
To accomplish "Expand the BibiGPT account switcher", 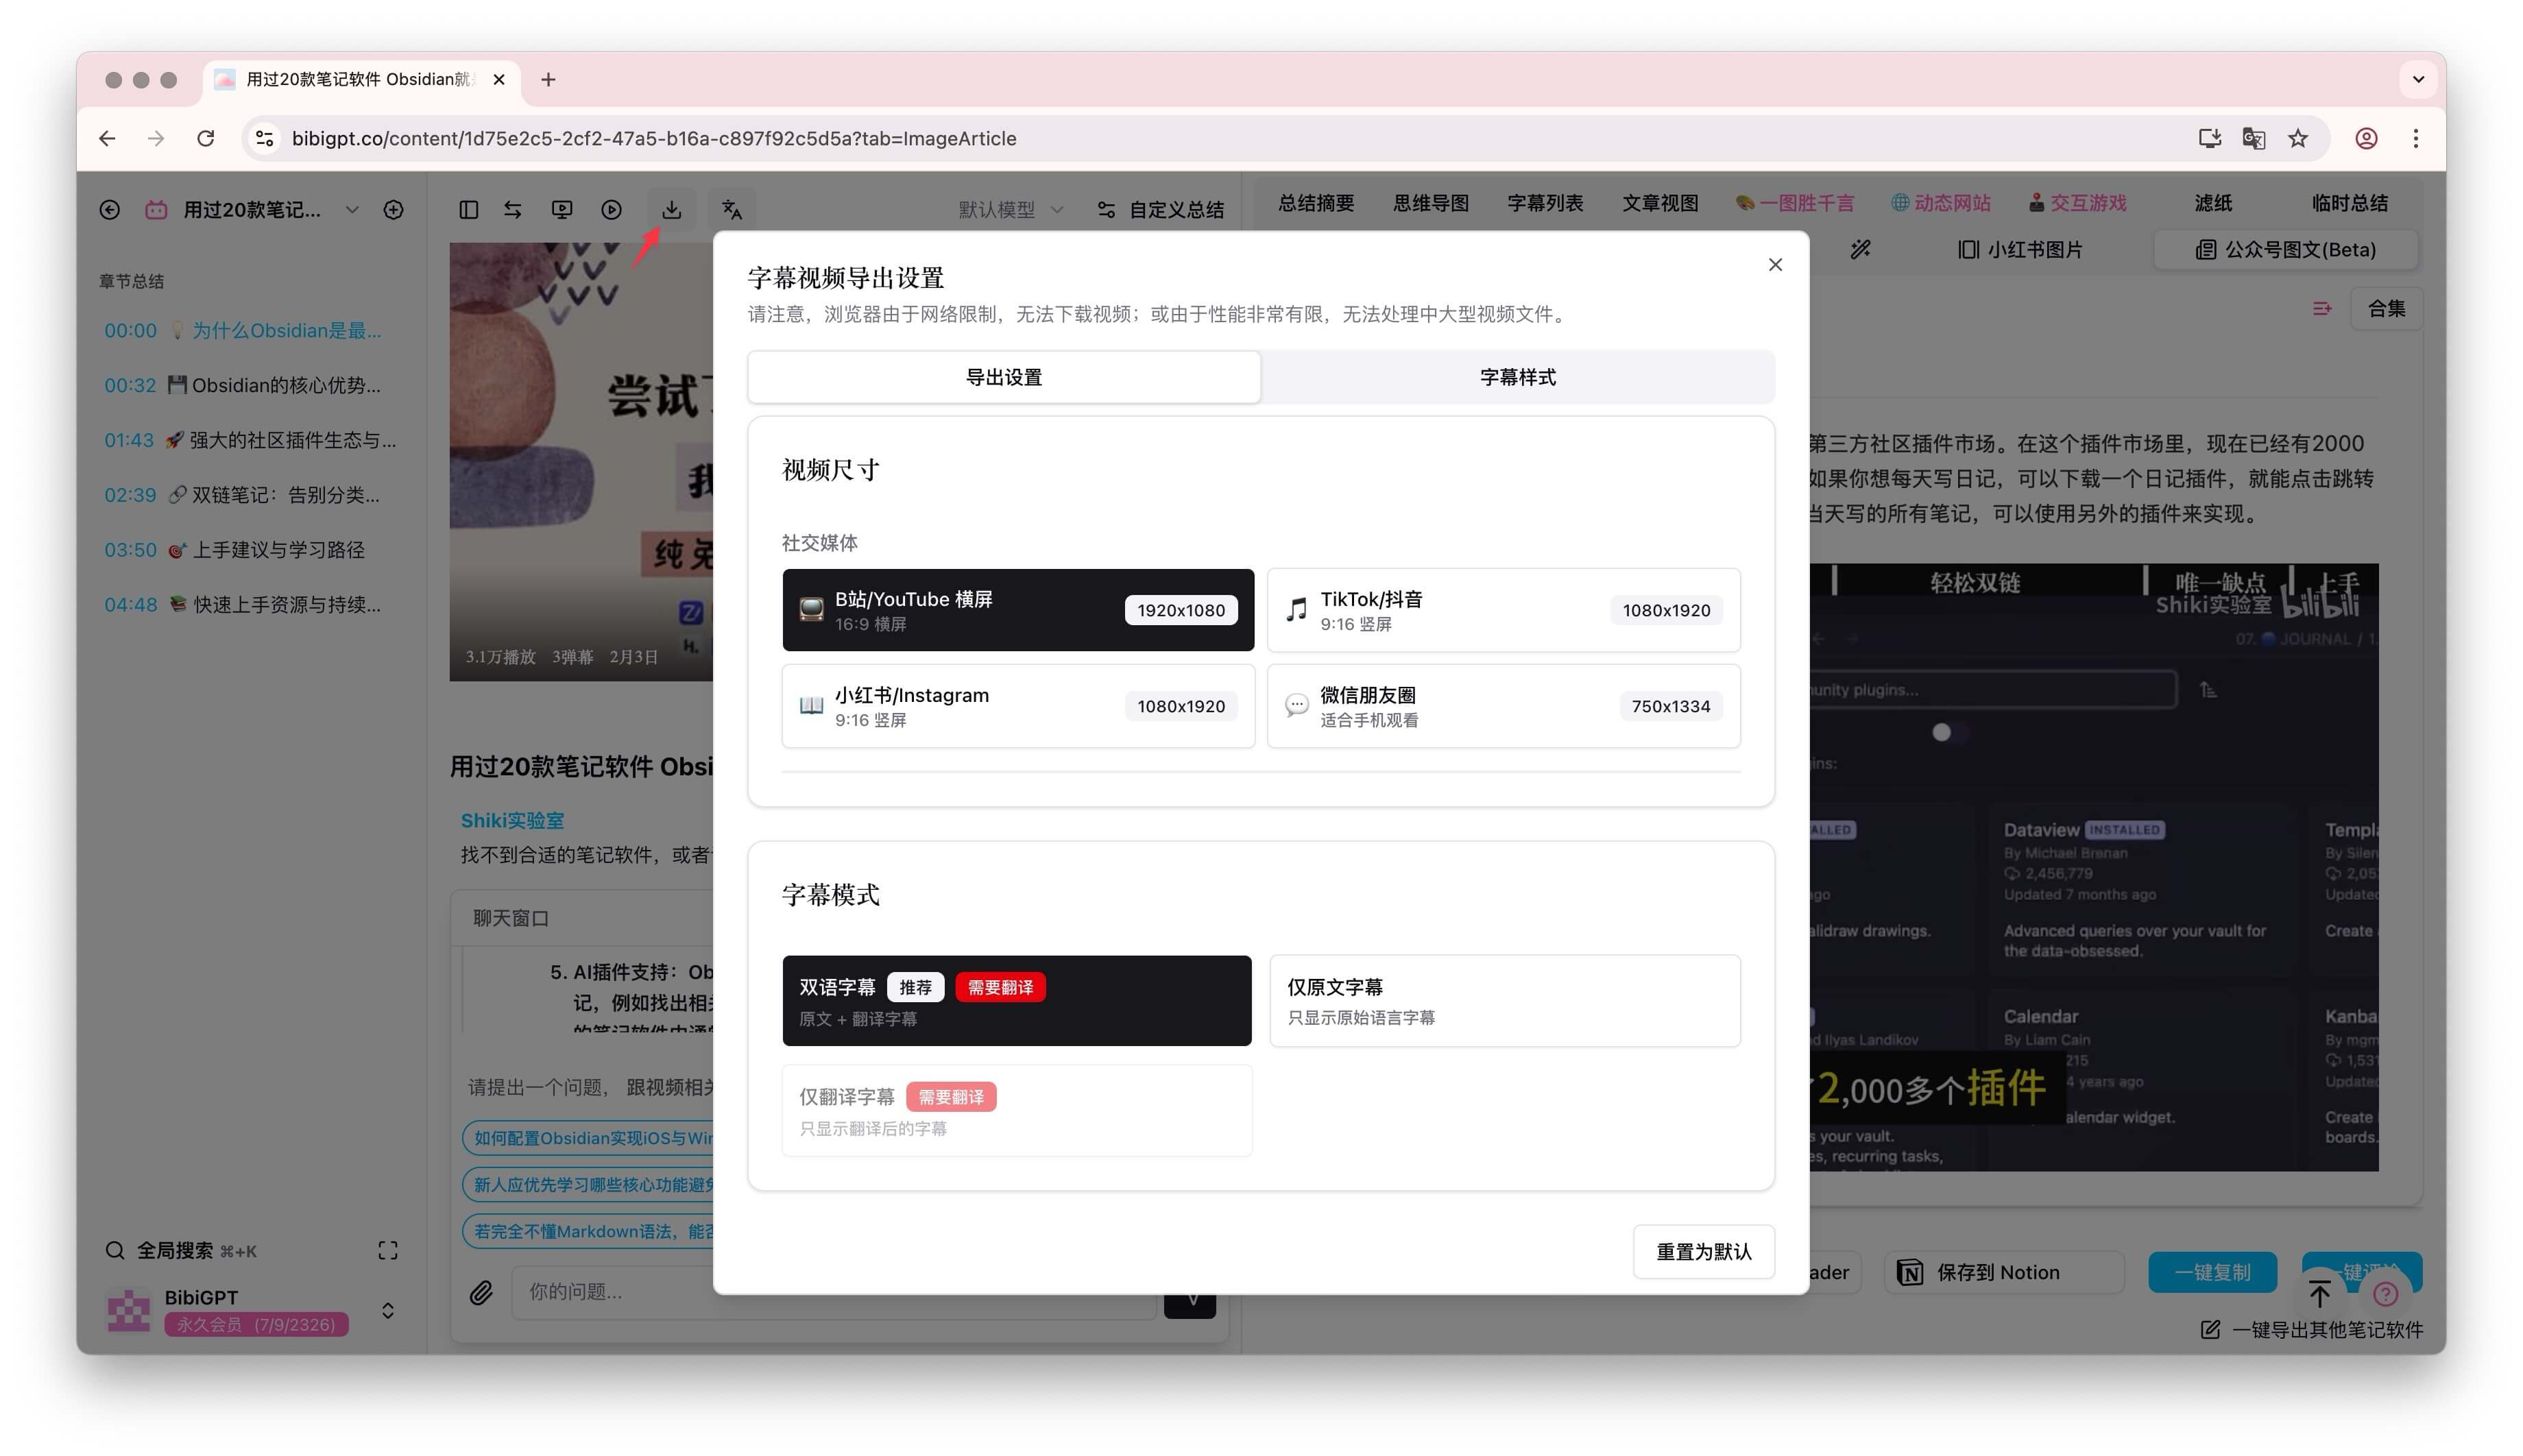I will (388, 1310).
